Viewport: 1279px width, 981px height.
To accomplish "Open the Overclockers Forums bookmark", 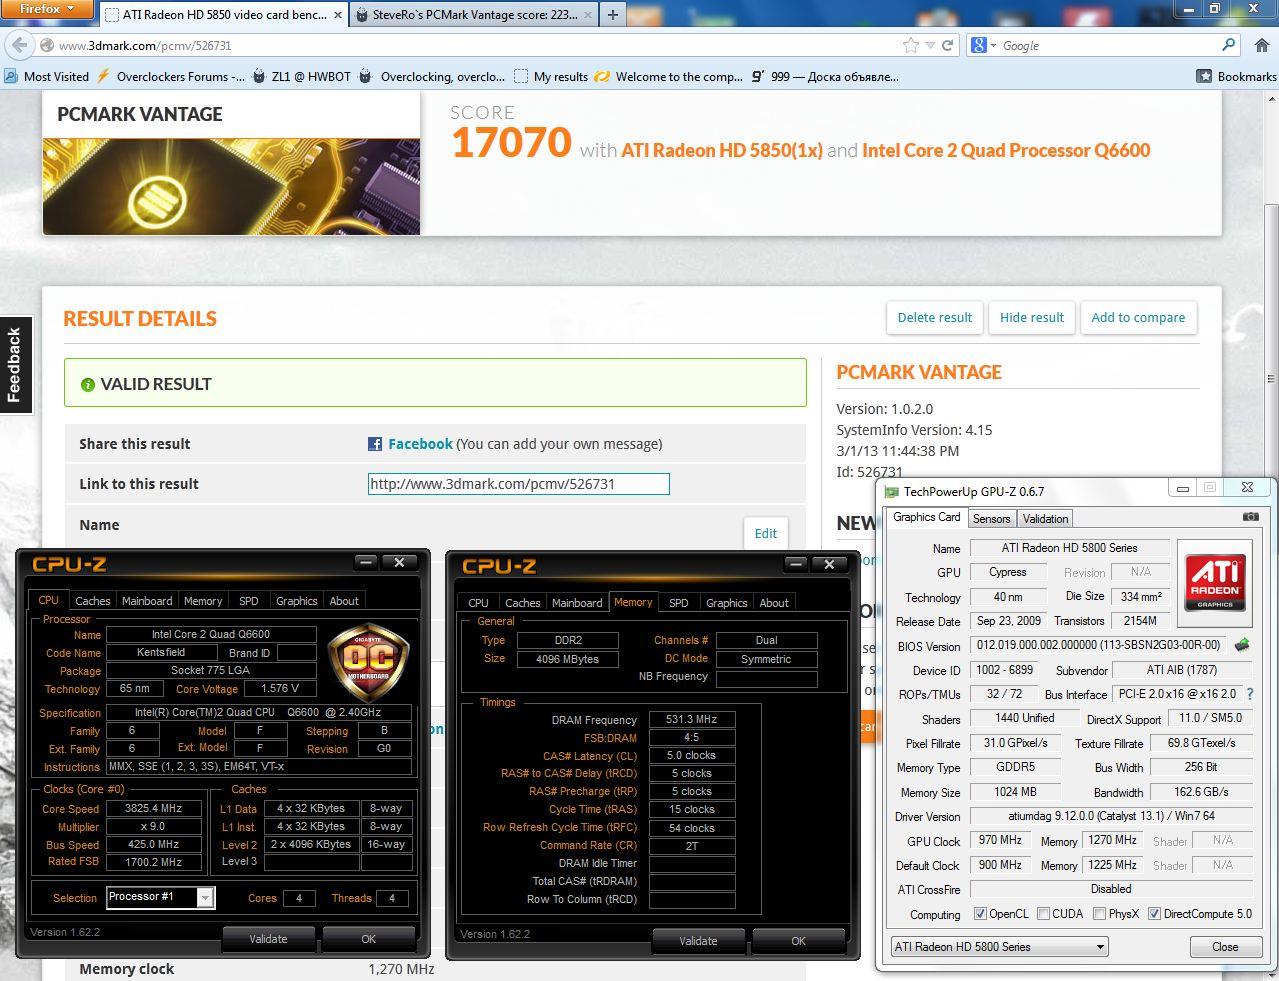I will (x=171, y=76).
